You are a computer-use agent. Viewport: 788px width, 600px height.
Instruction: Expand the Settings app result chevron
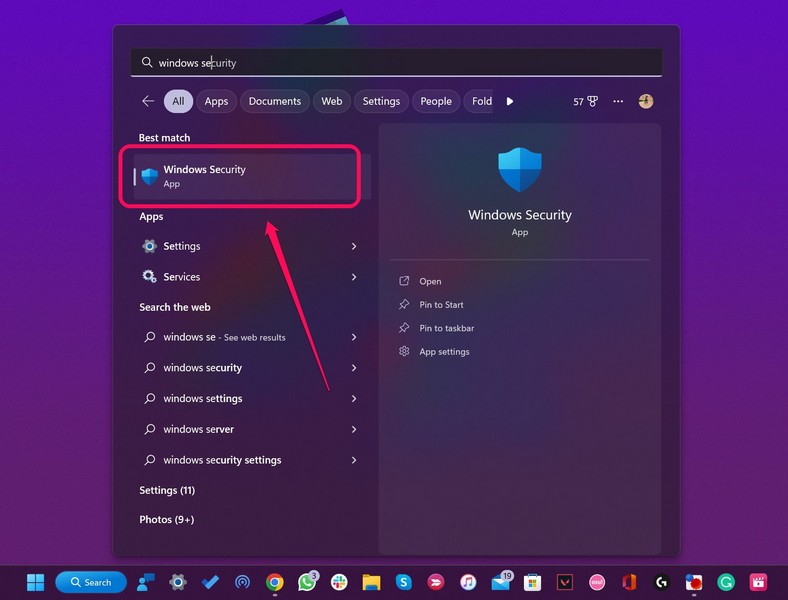point(354,246)
